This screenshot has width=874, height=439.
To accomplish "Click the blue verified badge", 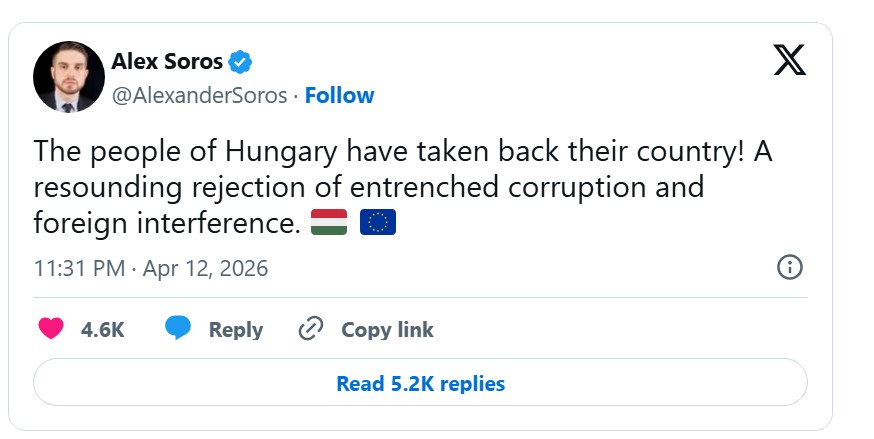I will (x=240, y=62).
